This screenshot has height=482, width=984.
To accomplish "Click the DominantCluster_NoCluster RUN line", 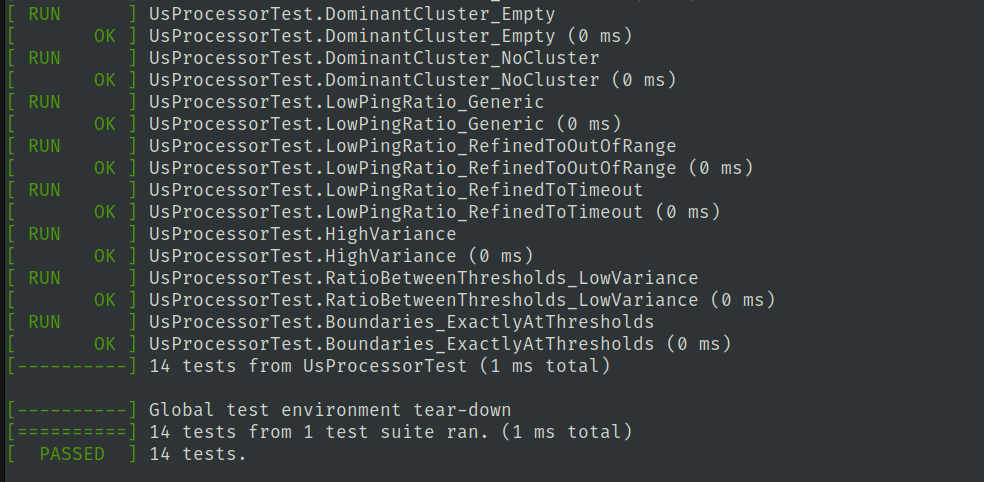I will [x=373, y=58].
